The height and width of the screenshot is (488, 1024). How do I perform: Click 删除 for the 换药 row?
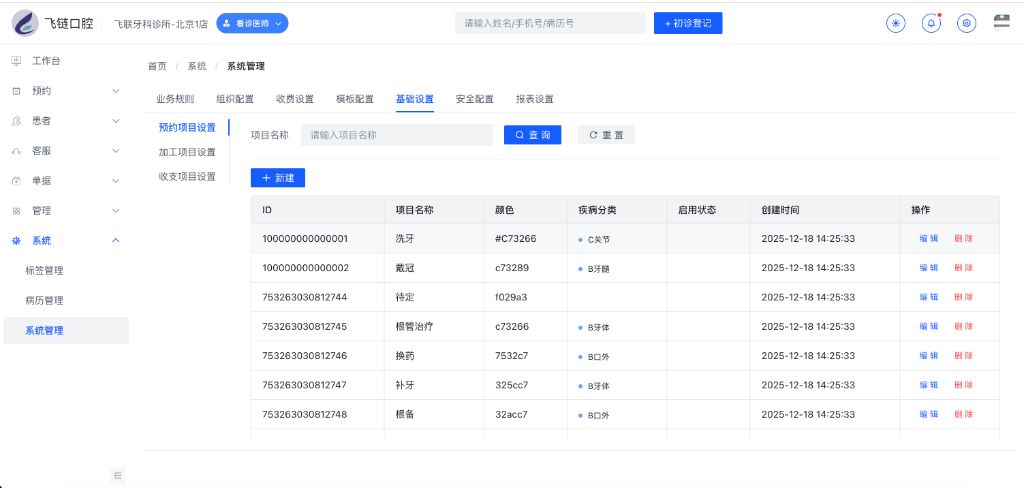[963, 356]
